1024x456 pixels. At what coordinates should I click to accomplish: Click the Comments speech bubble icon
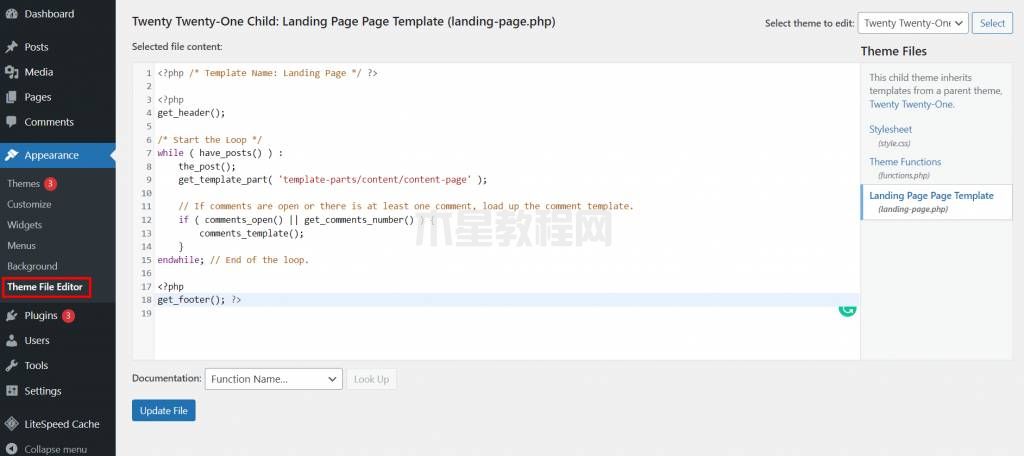click(11, 122)
